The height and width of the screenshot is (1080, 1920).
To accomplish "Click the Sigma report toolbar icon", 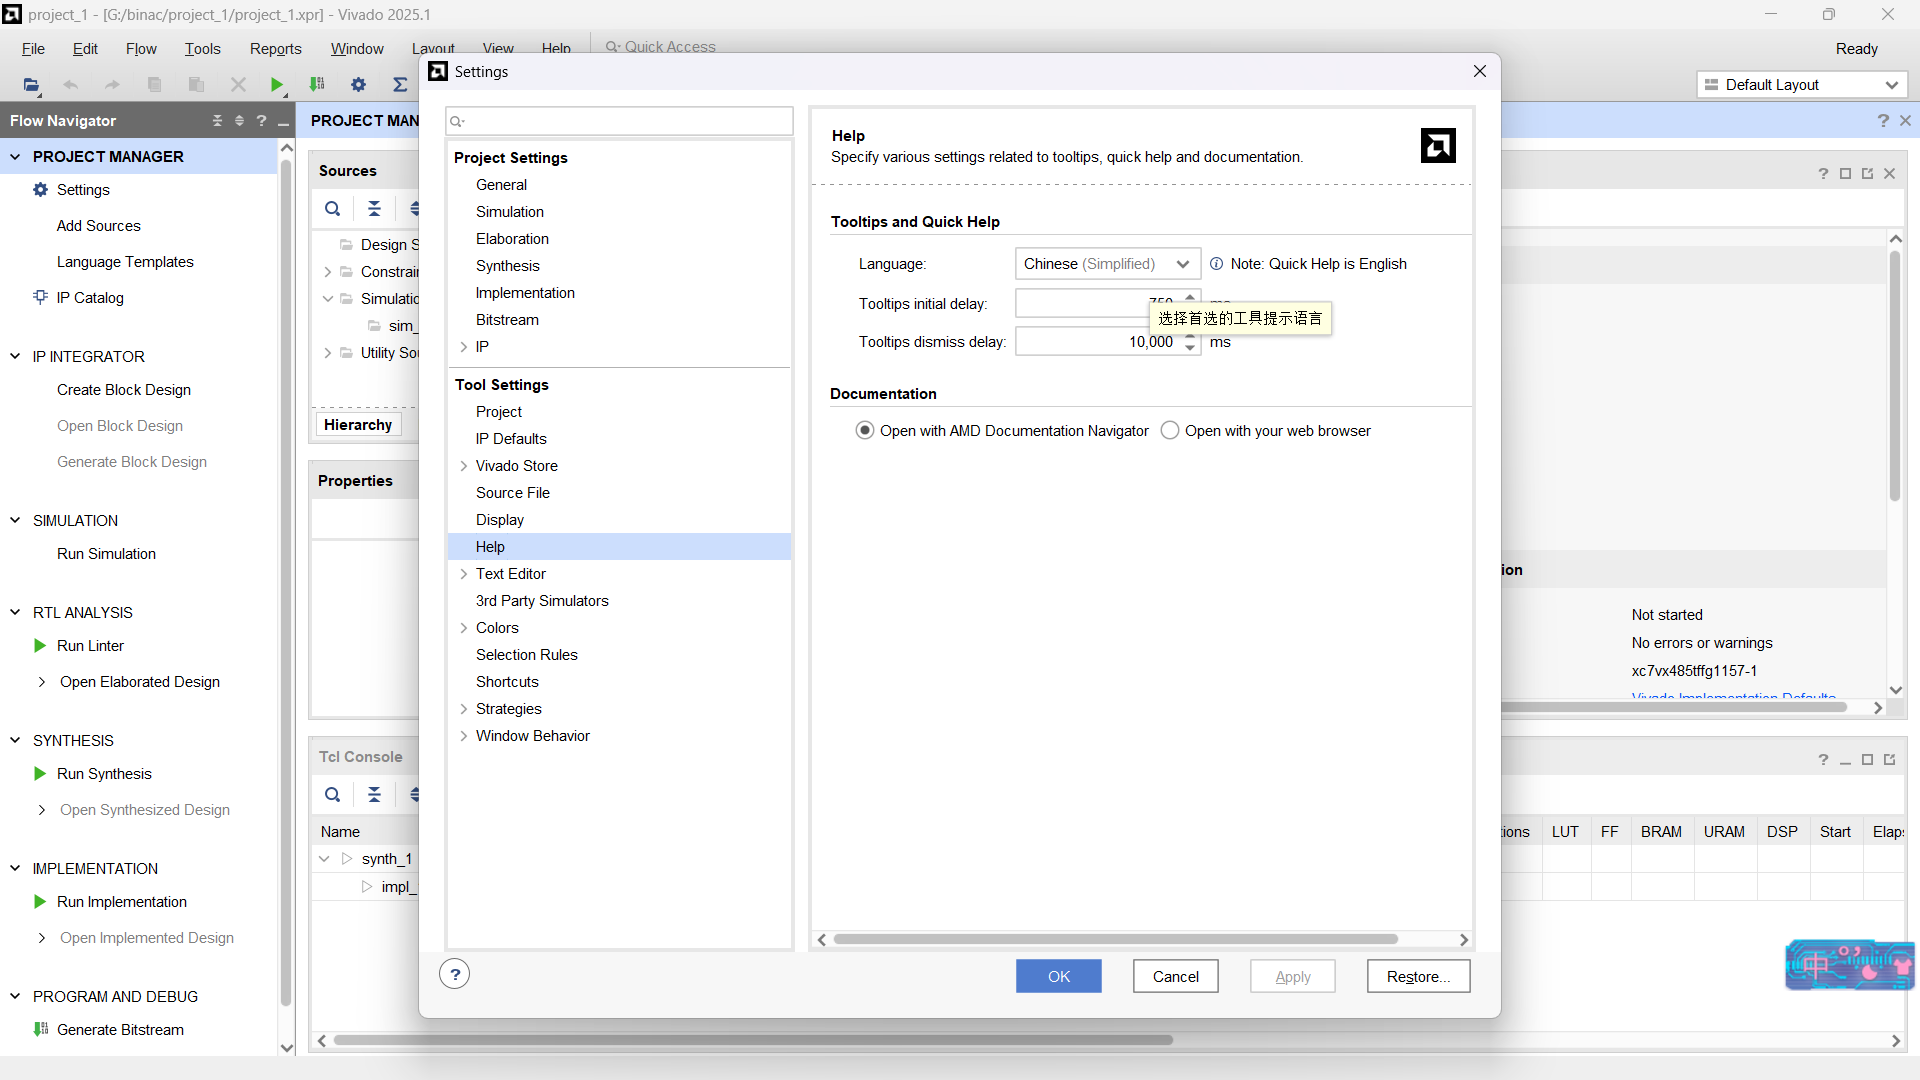I will 400,85.
